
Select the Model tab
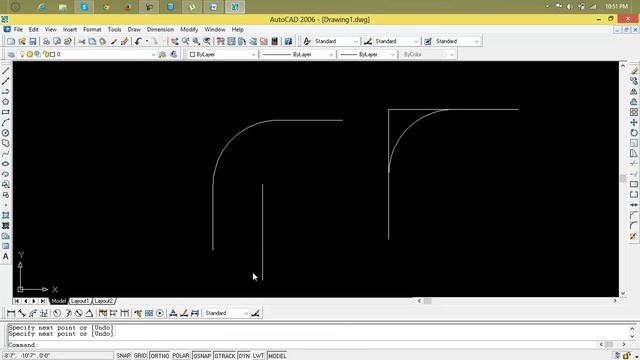click(x=58, y=301)
